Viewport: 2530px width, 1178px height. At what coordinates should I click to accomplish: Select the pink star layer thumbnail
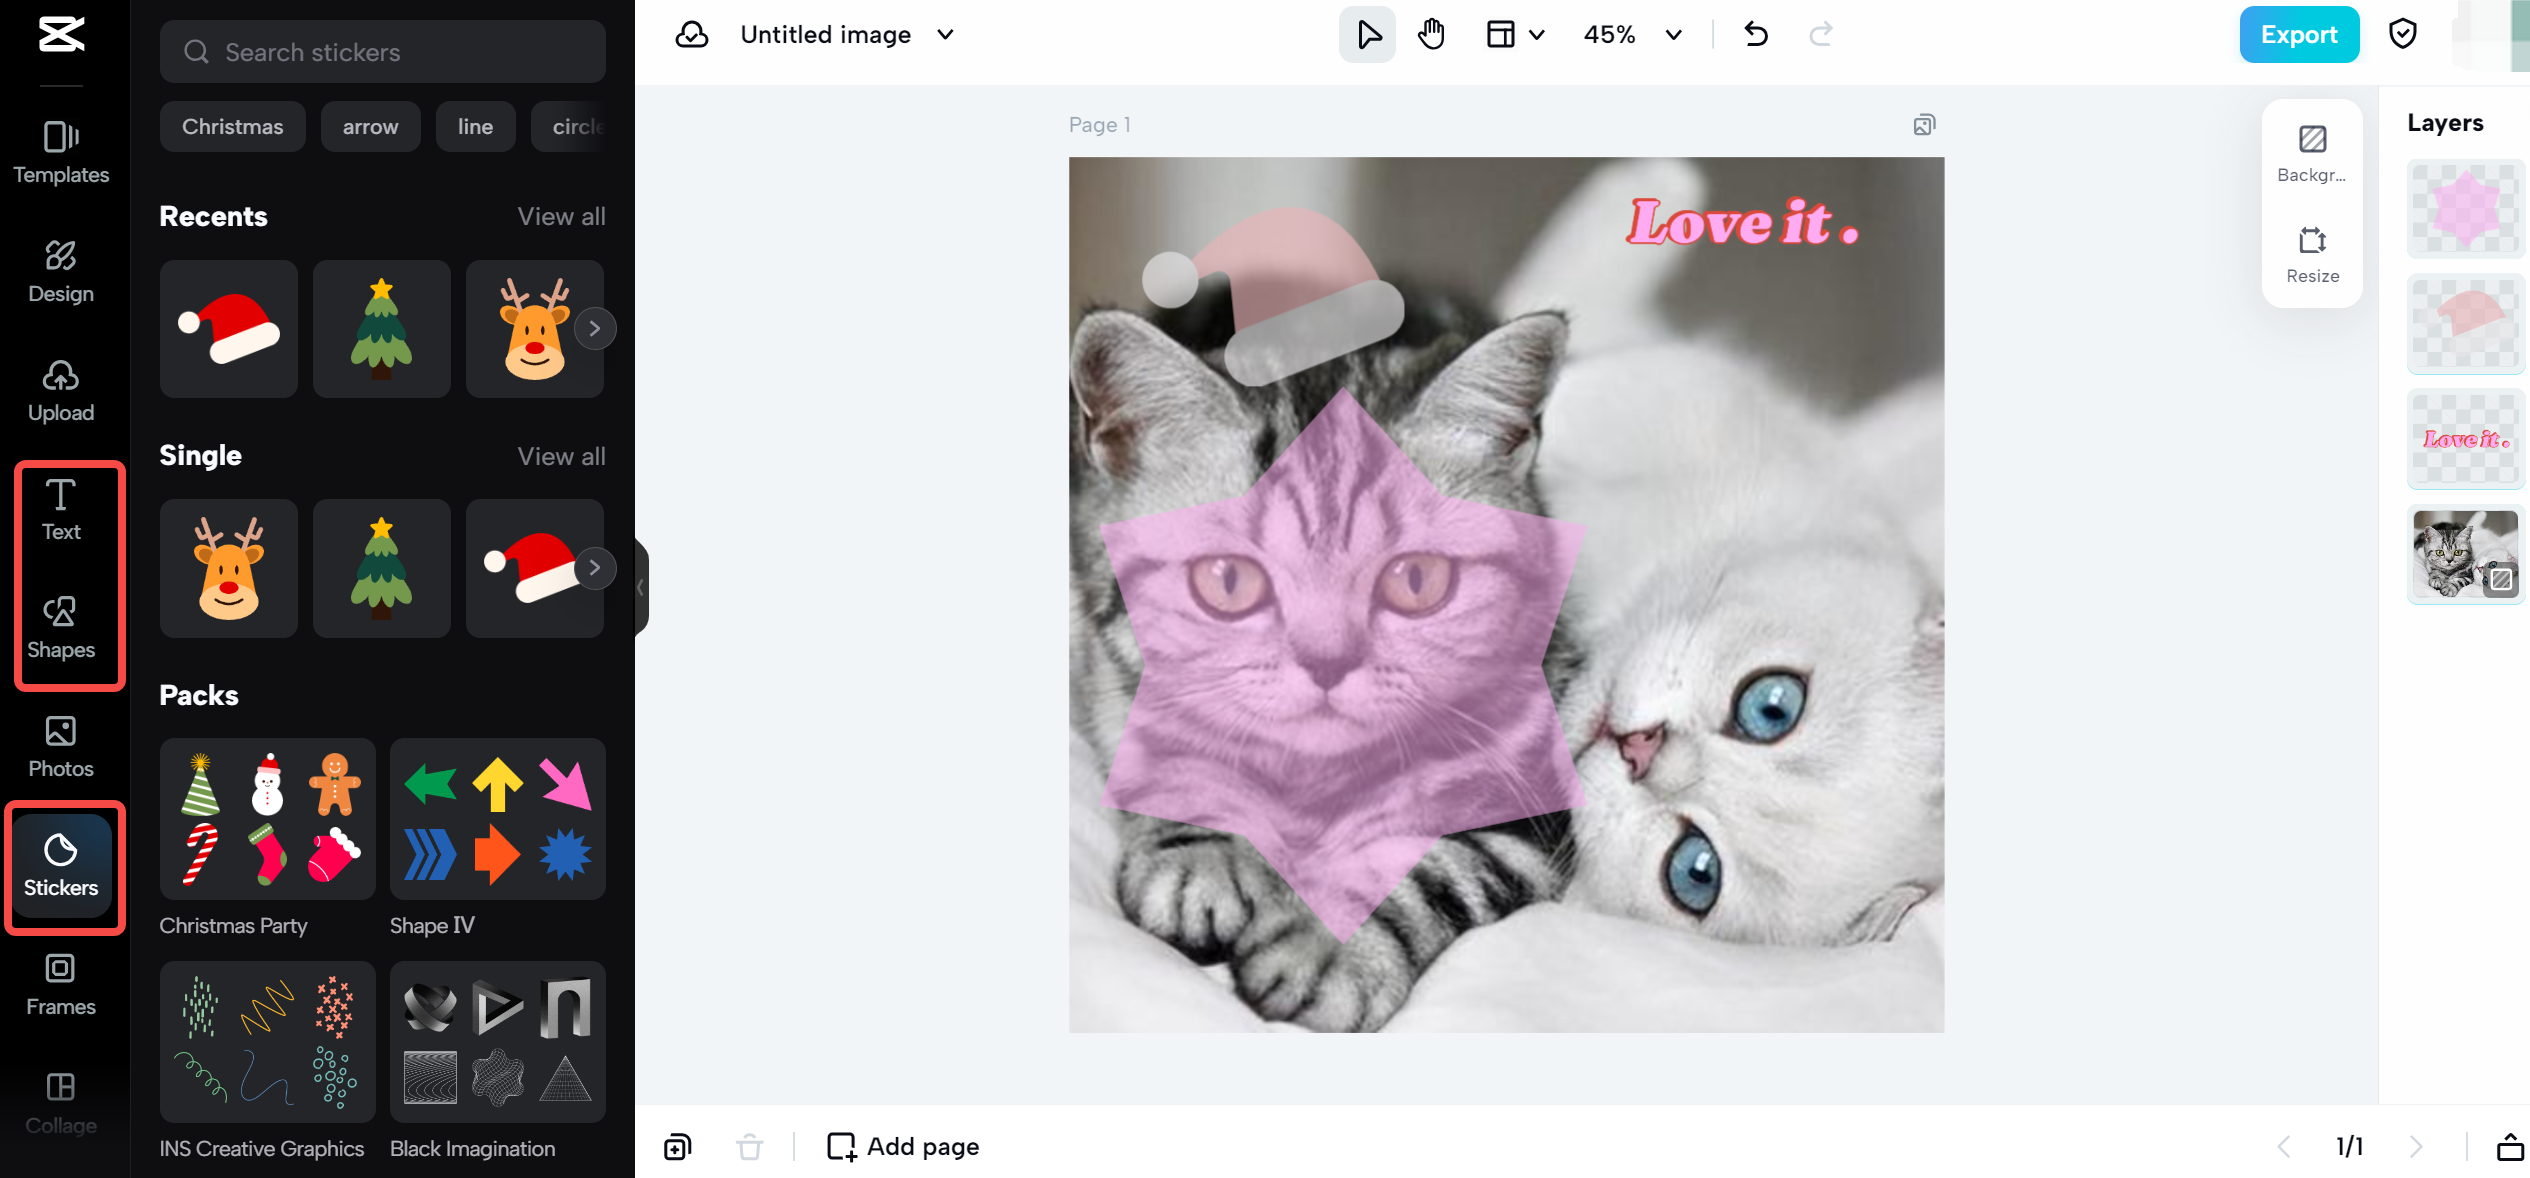pos(2465,209)
